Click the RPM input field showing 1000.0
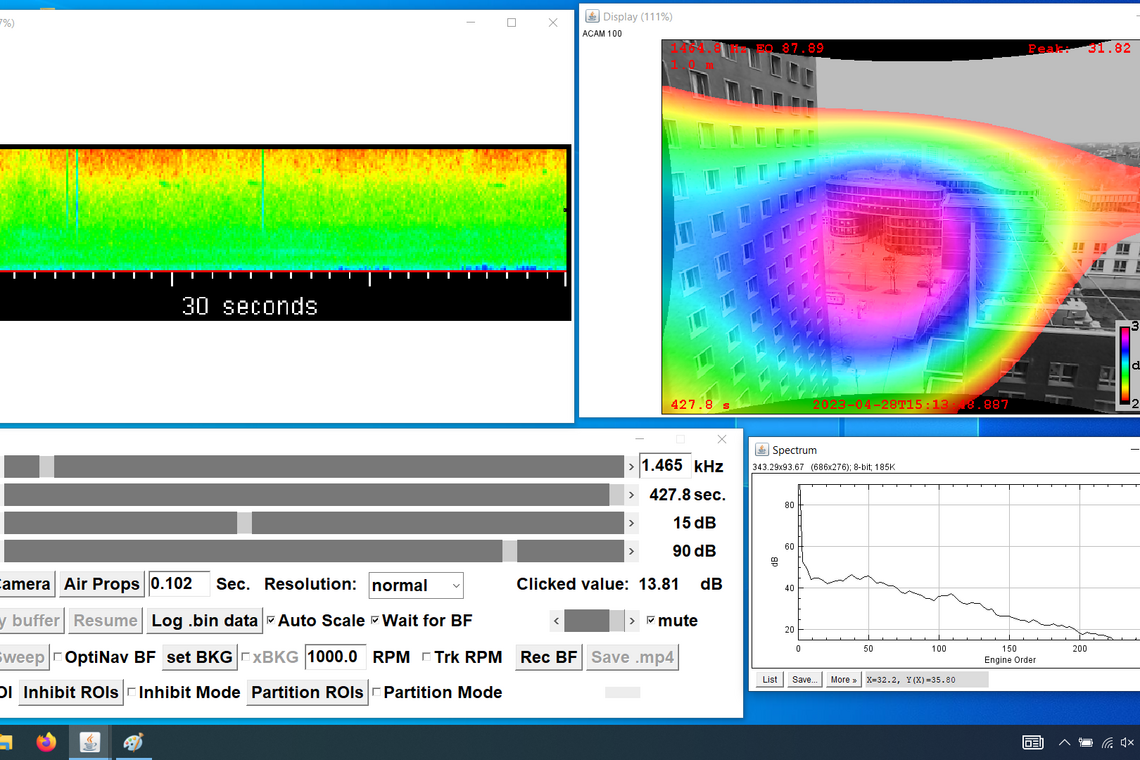1140x760 pixels. [x=335, y=656]
